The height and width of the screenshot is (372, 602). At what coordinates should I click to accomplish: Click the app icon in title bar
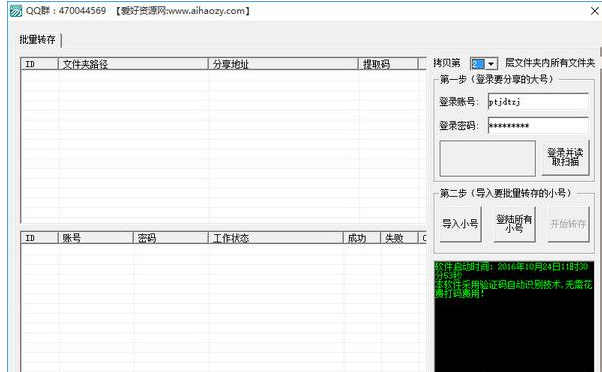point(16,11)
